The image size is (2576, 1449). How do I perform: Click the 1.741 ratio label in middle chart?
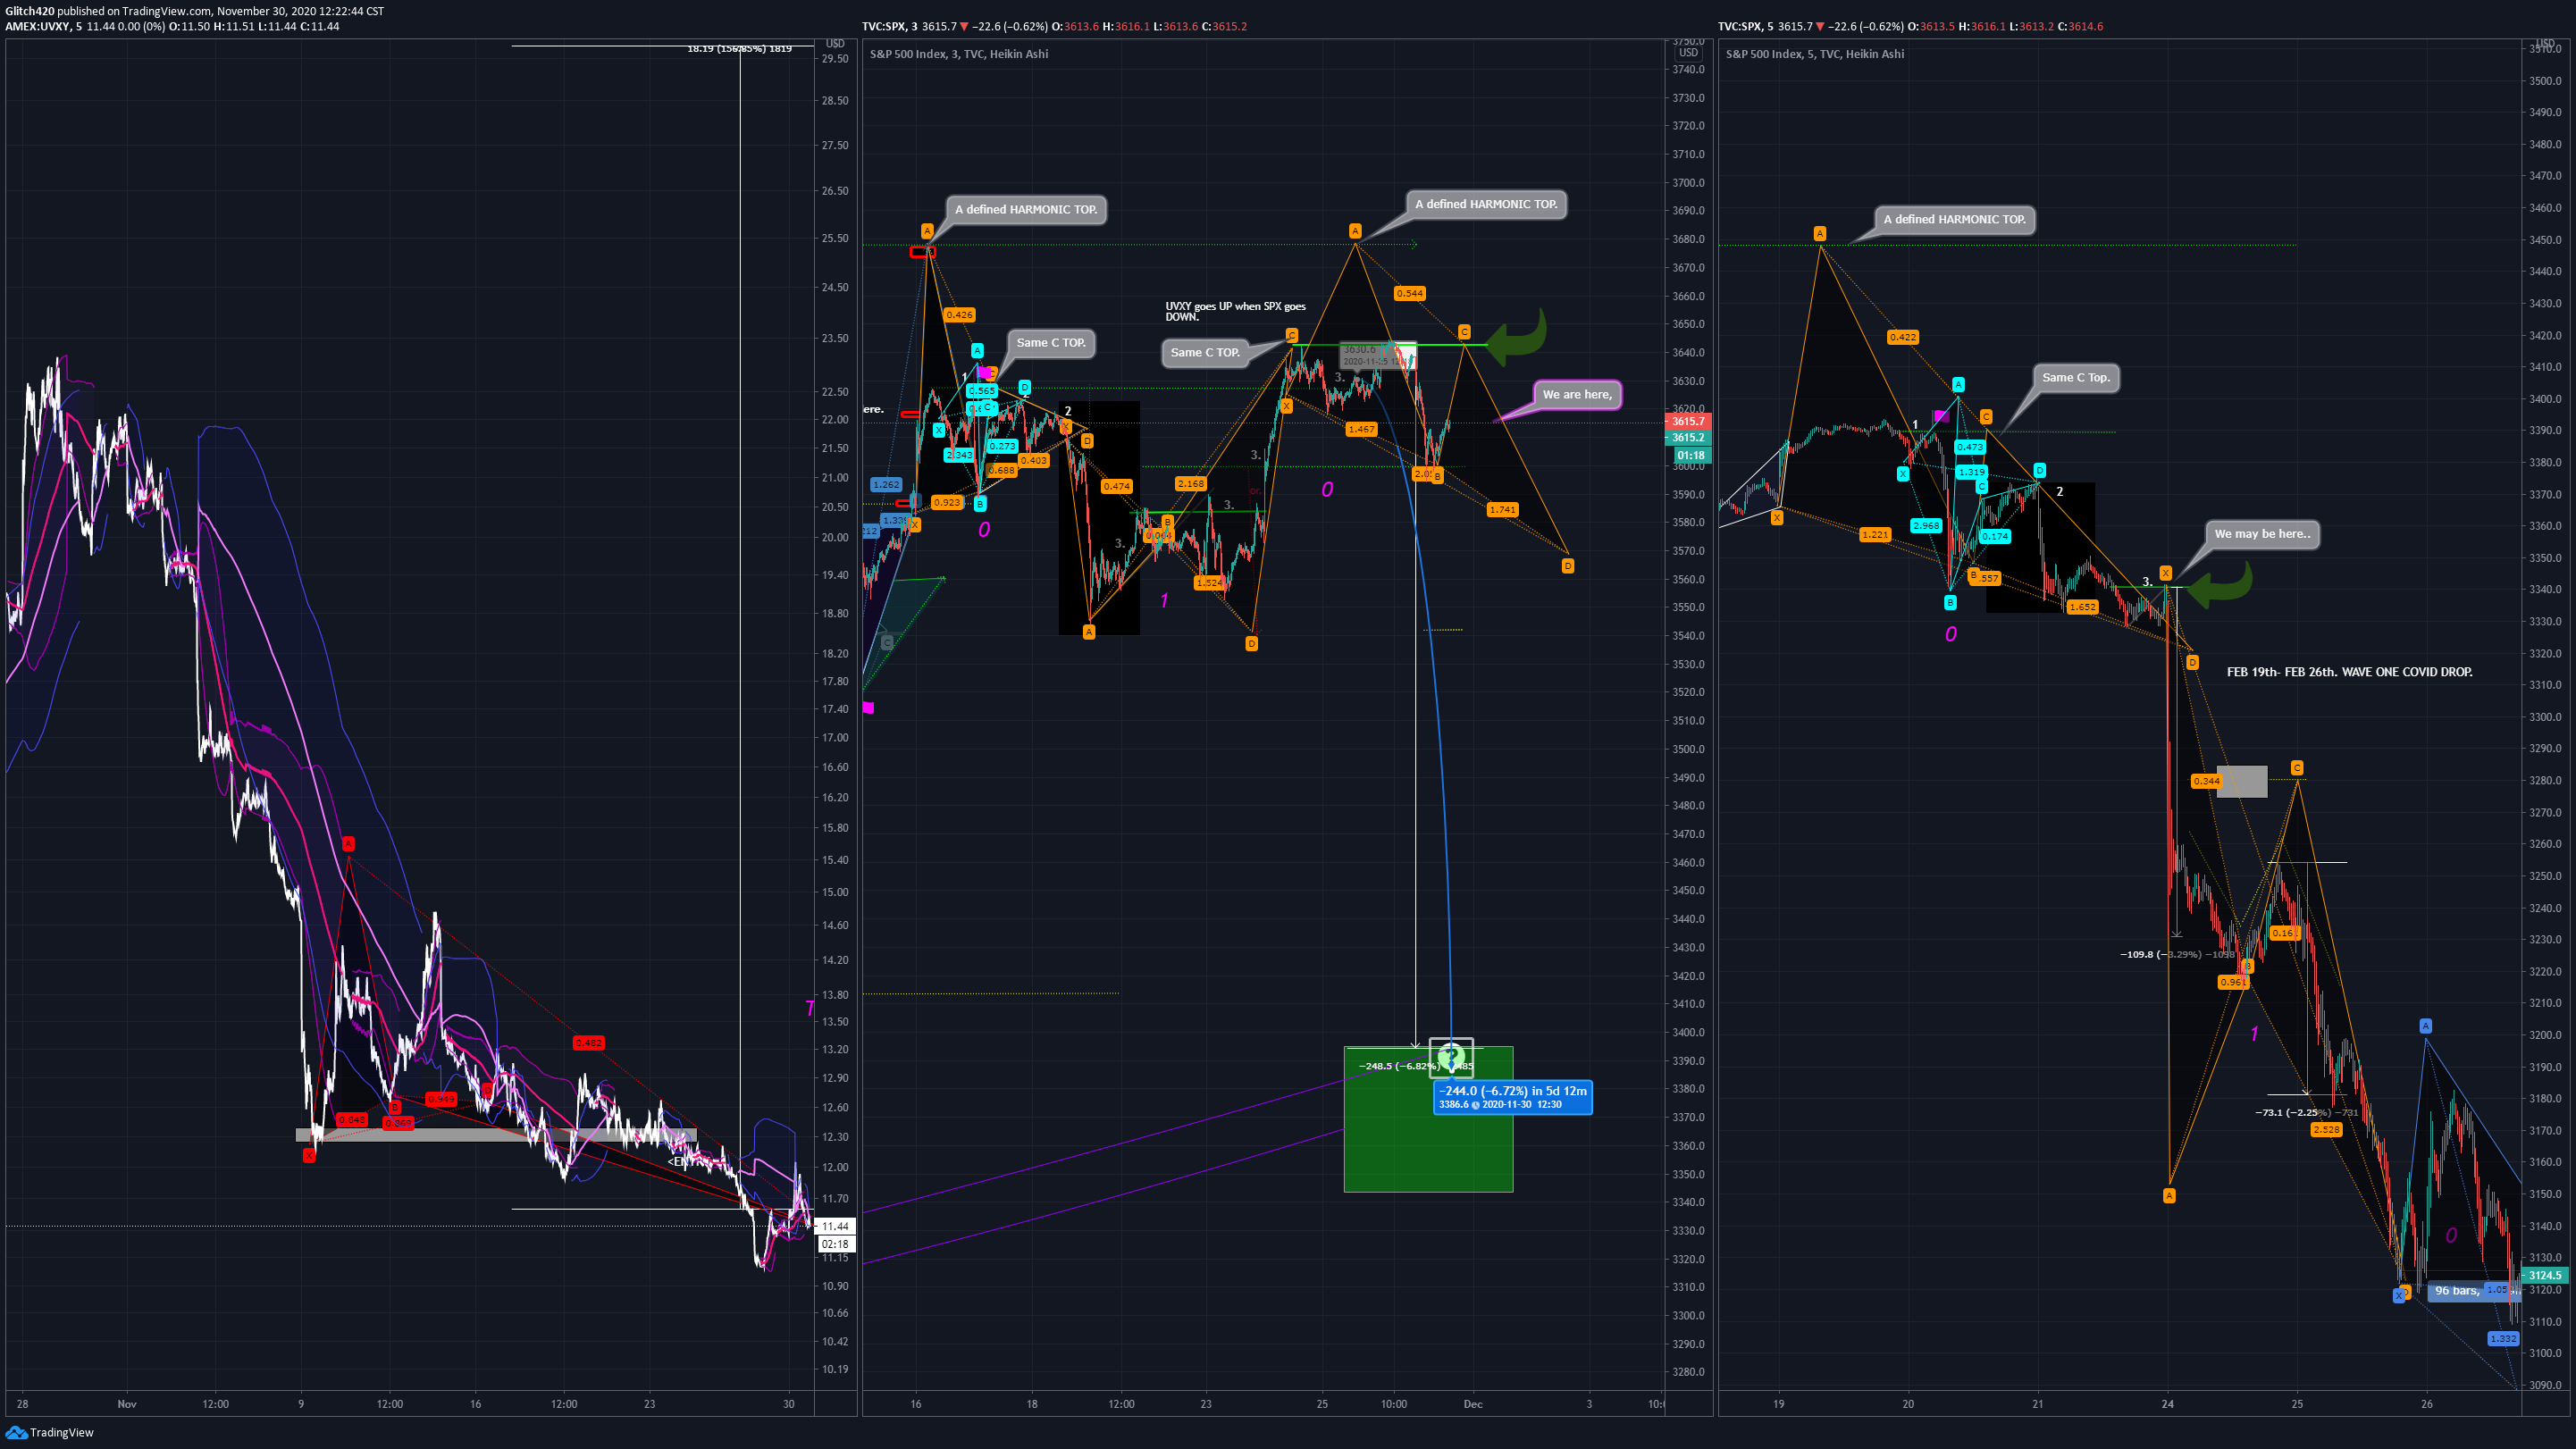point(1502,510)
